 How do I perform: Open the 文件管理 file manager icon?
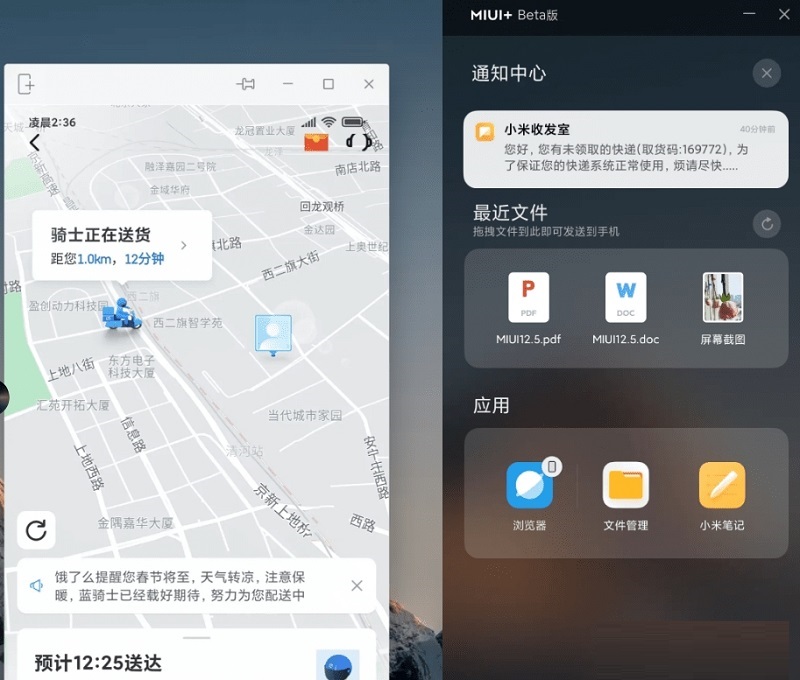[x=627, y=487]
